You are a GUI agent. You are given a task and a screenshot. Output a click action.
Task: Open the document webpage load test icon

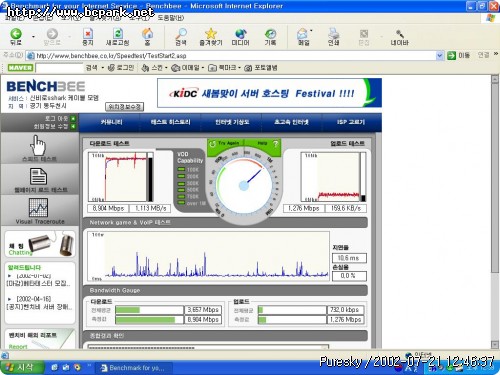tap(38, 176)
